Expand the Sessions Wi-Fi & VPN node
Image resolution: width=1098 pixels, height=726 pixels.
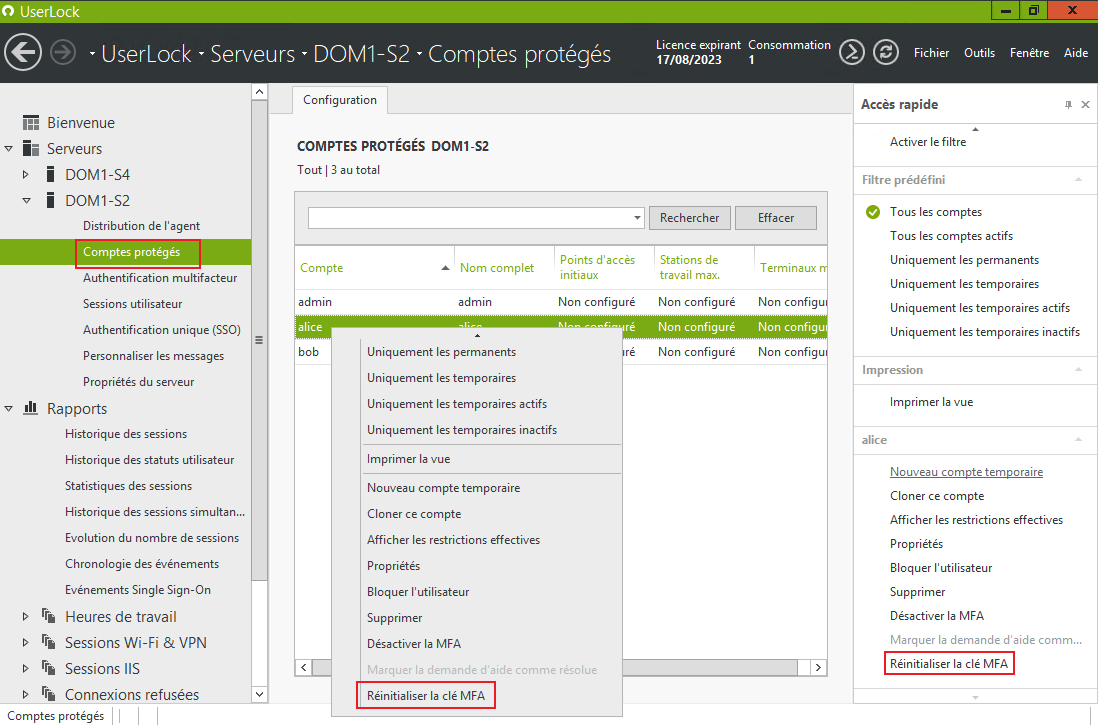[x=26, y=643]
